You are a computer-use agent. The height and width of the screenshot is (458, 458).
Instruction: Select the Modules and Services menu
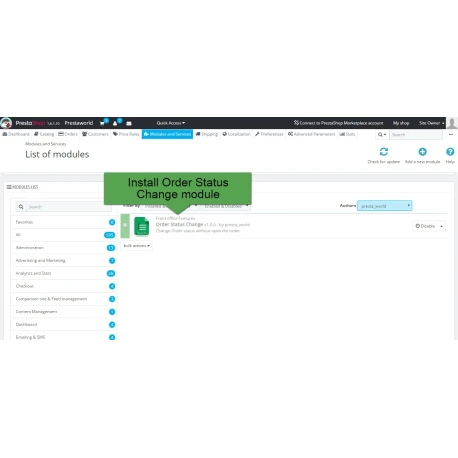[167, 134]
